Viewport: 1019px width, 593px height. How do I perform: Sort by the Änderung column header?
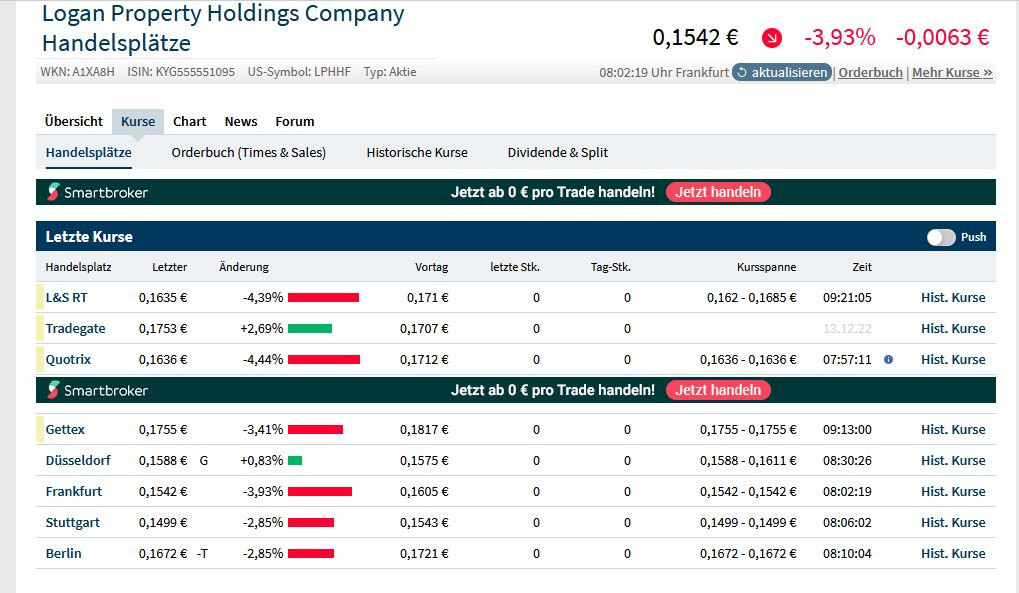click(x=244, y=267)
